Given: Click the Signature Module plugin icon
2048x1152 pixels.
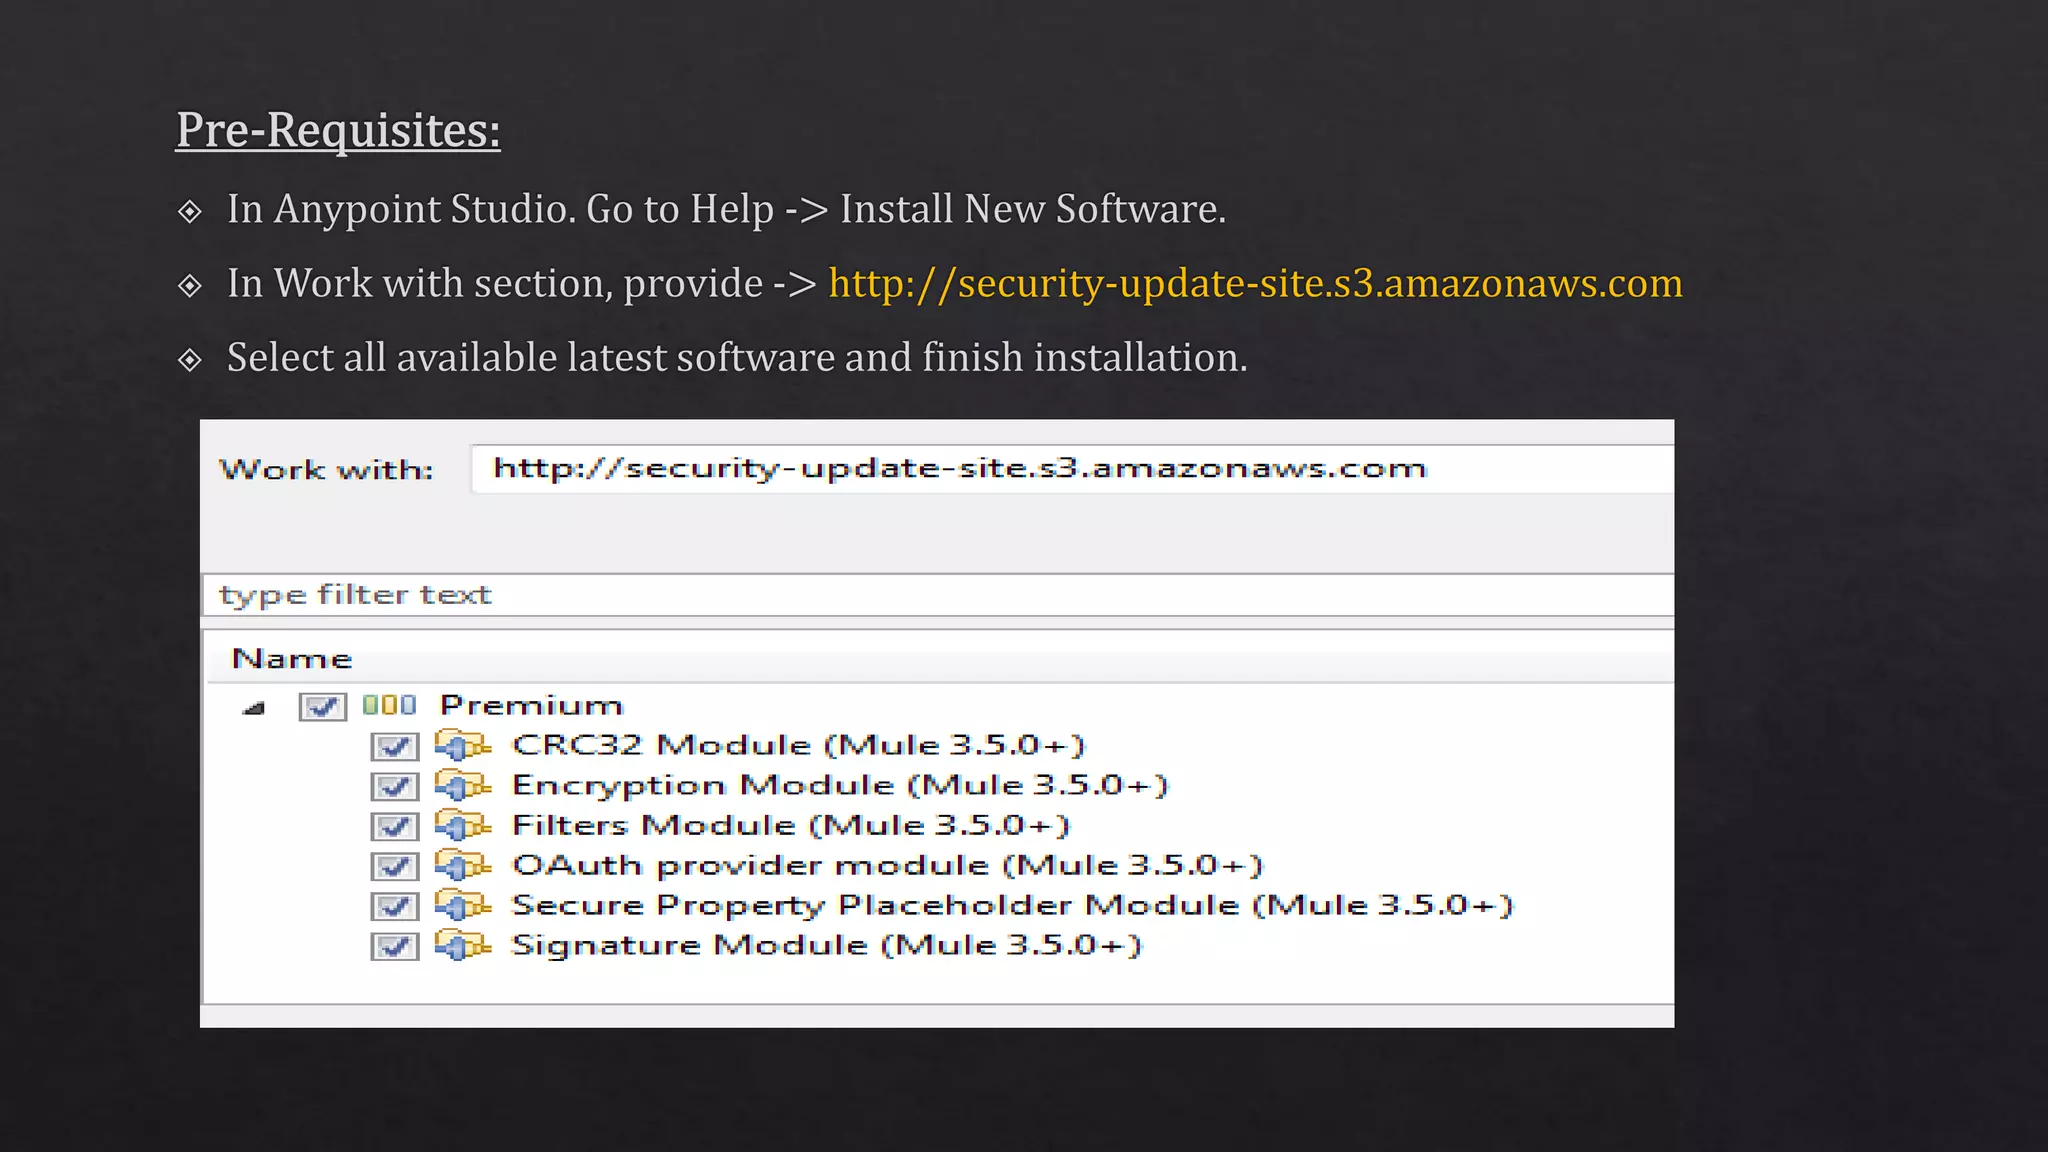Looking at the screenshot, I should click(x=463, y=946).
